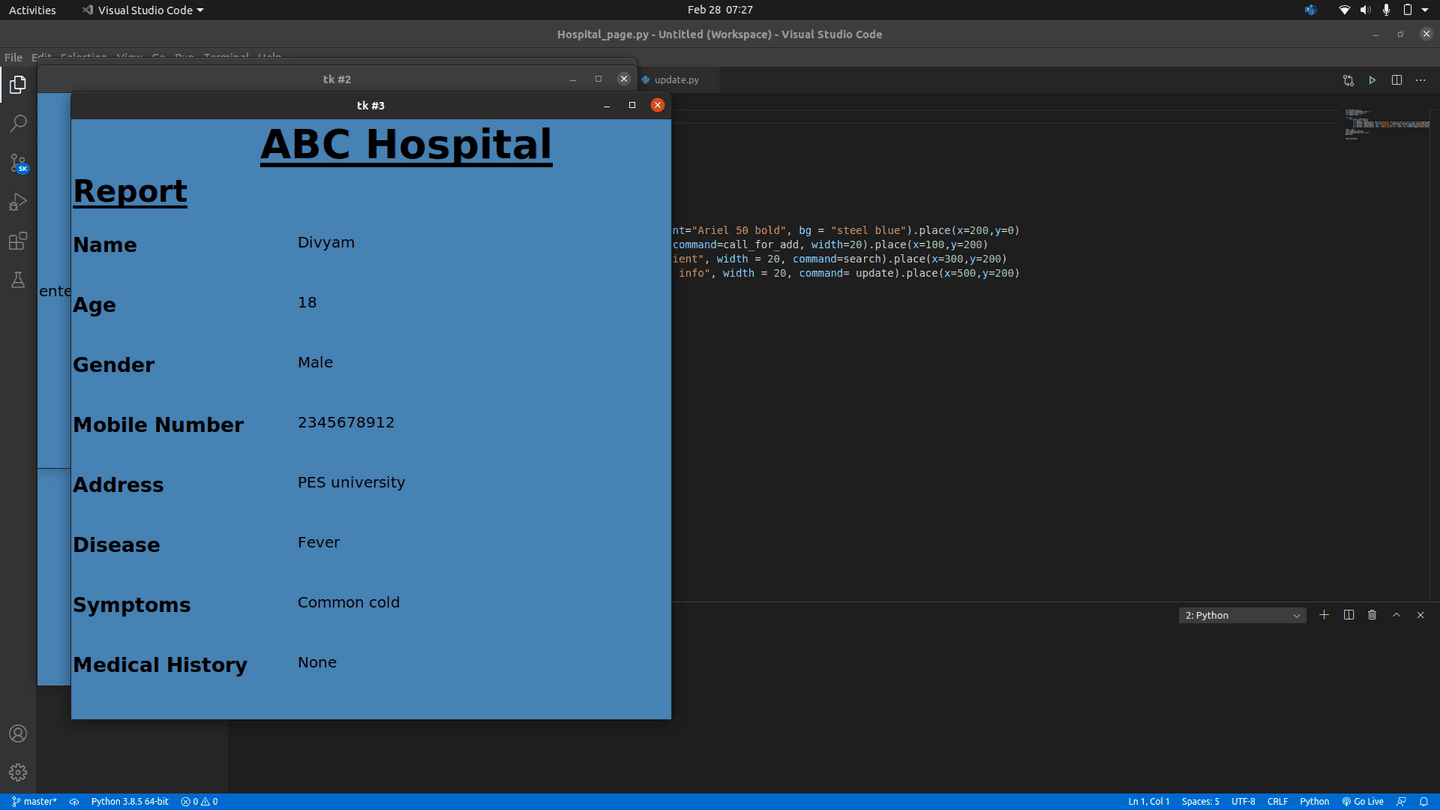Click the publish/sync cloud icon in status bar
The width and height of the screenshot is (1440, 810).
74,802
